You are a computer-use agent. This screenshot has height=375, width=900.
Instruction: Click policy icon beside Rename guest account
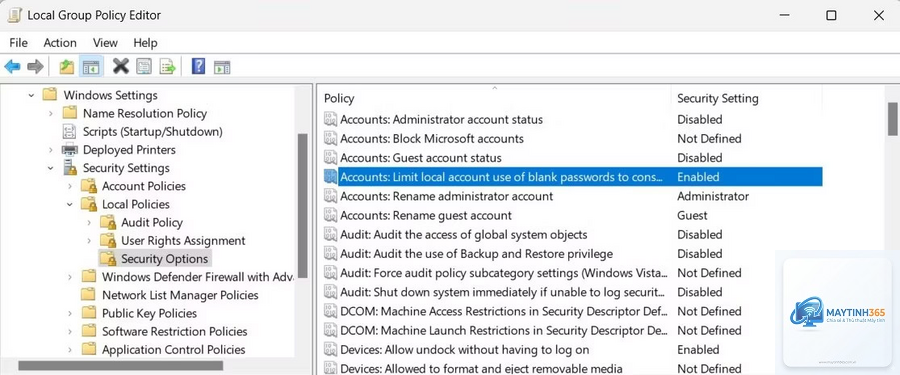(330, 215)
